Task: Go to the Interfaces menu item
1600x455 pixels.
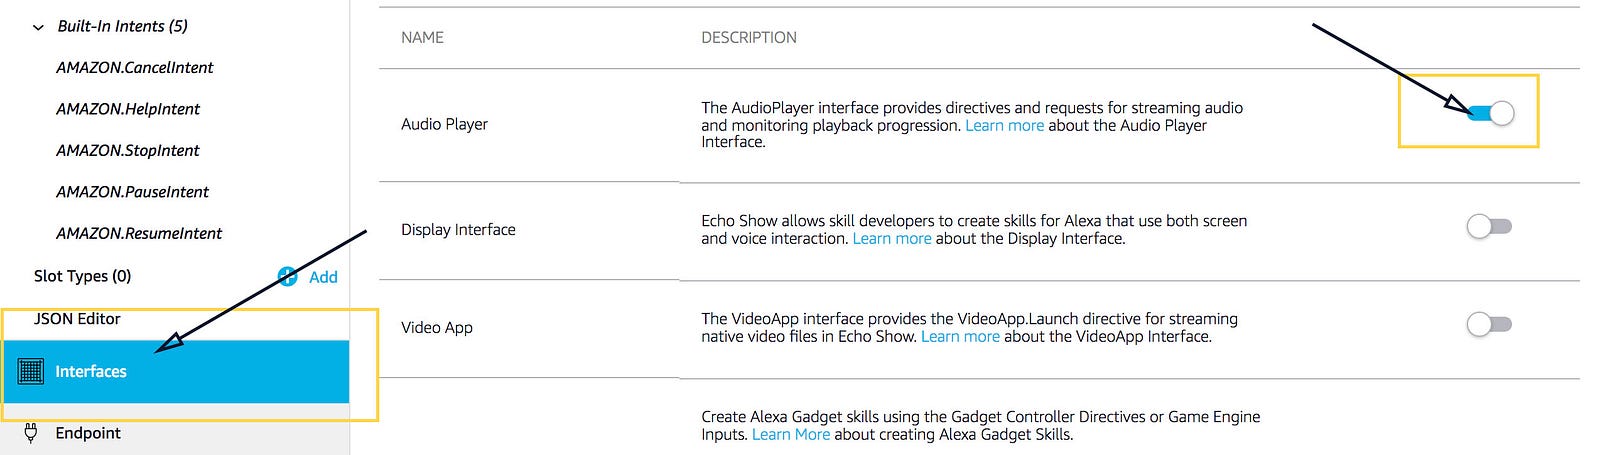Action: tap(175, 371)
